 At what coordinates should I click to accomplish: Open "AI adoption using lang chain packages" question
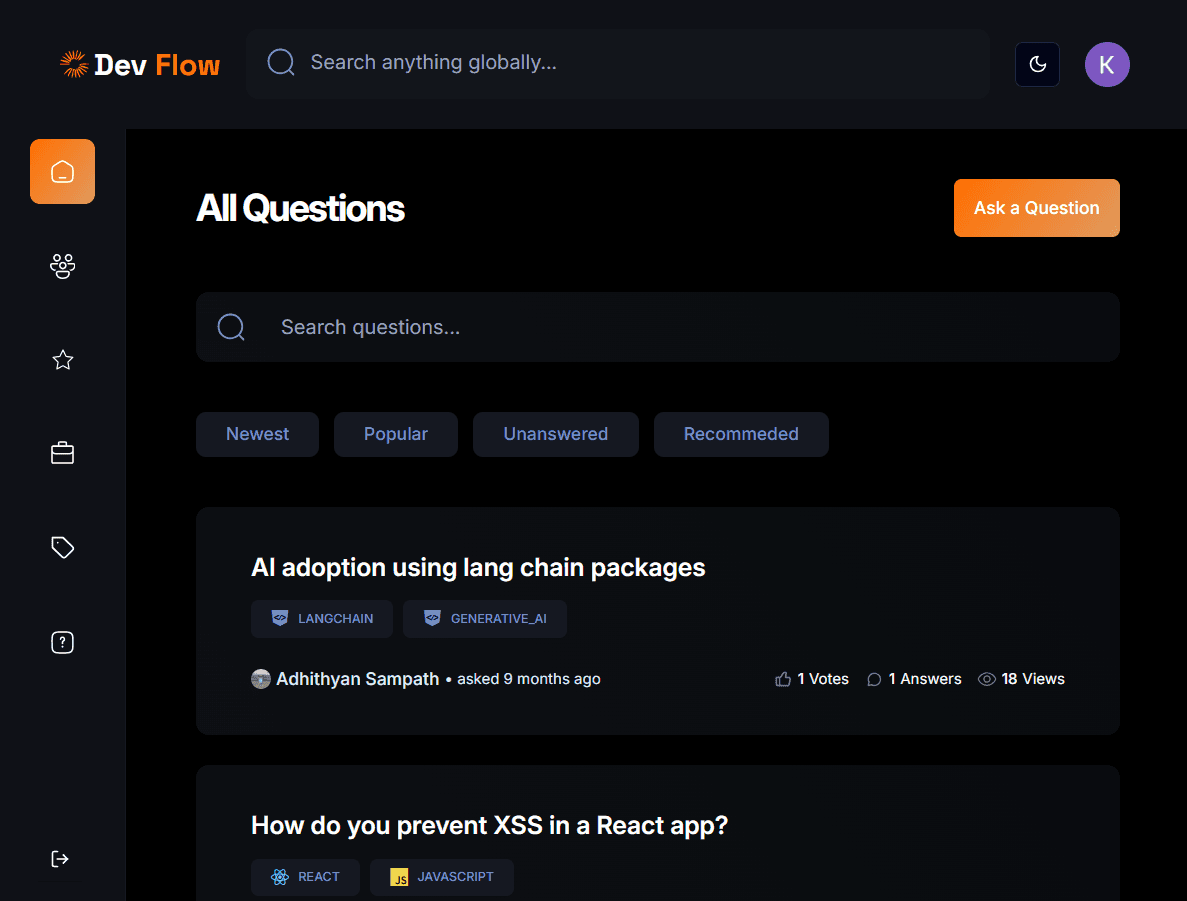478,568
